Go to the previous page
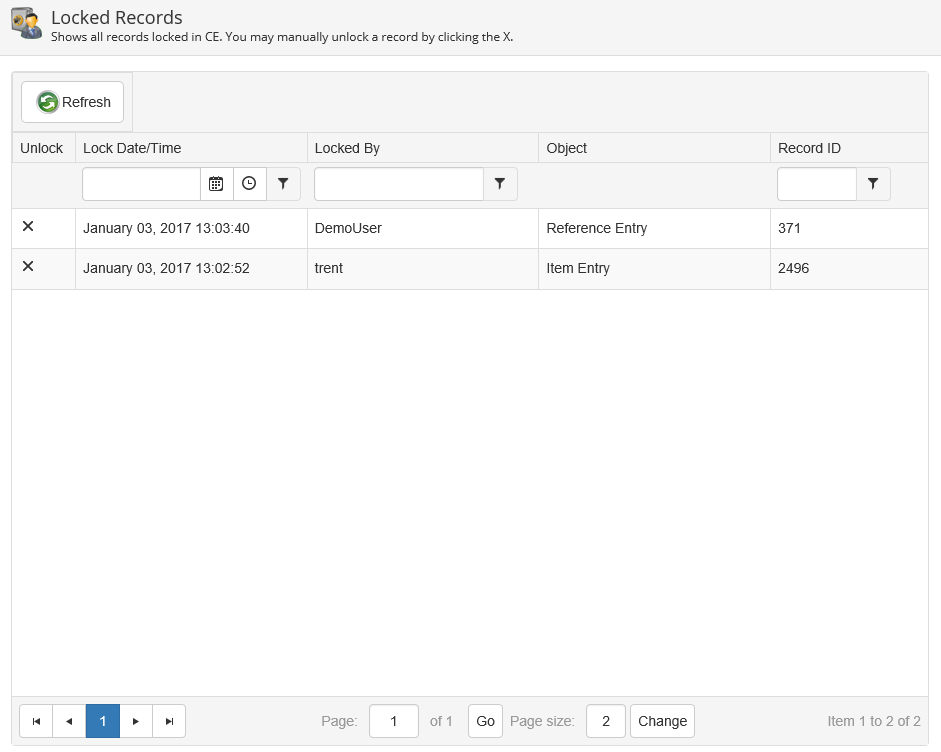The image size is (941, 752). [69, 721]
